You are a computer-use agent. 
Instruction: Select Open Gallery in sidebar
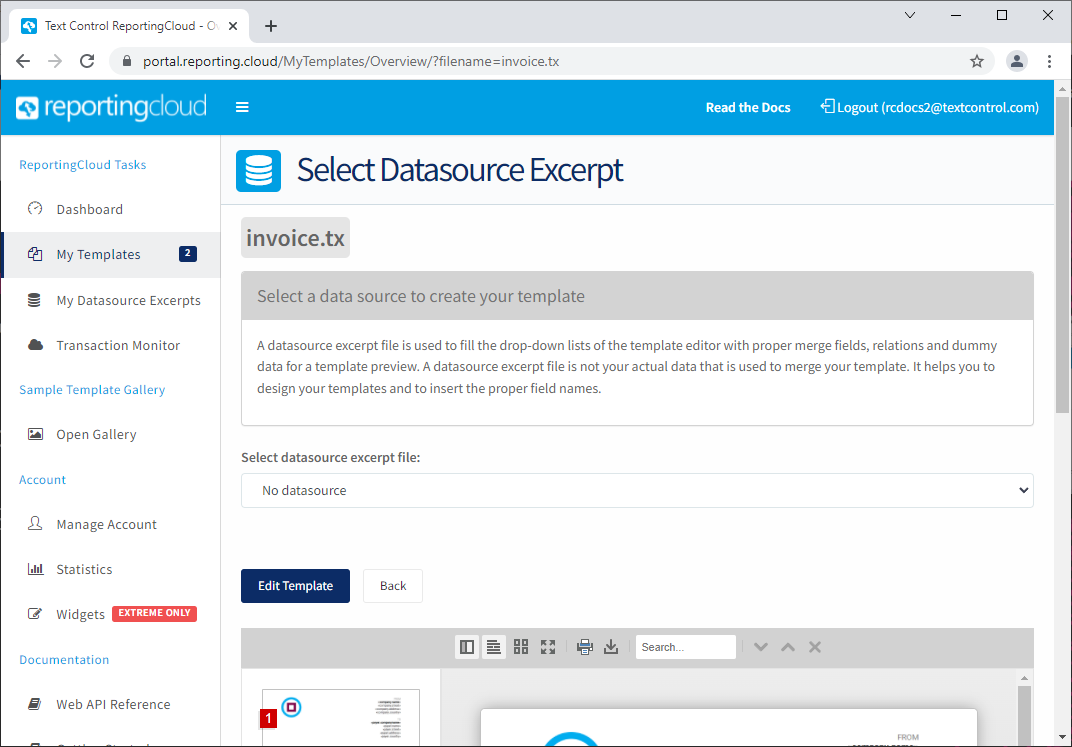click(111, 435)
